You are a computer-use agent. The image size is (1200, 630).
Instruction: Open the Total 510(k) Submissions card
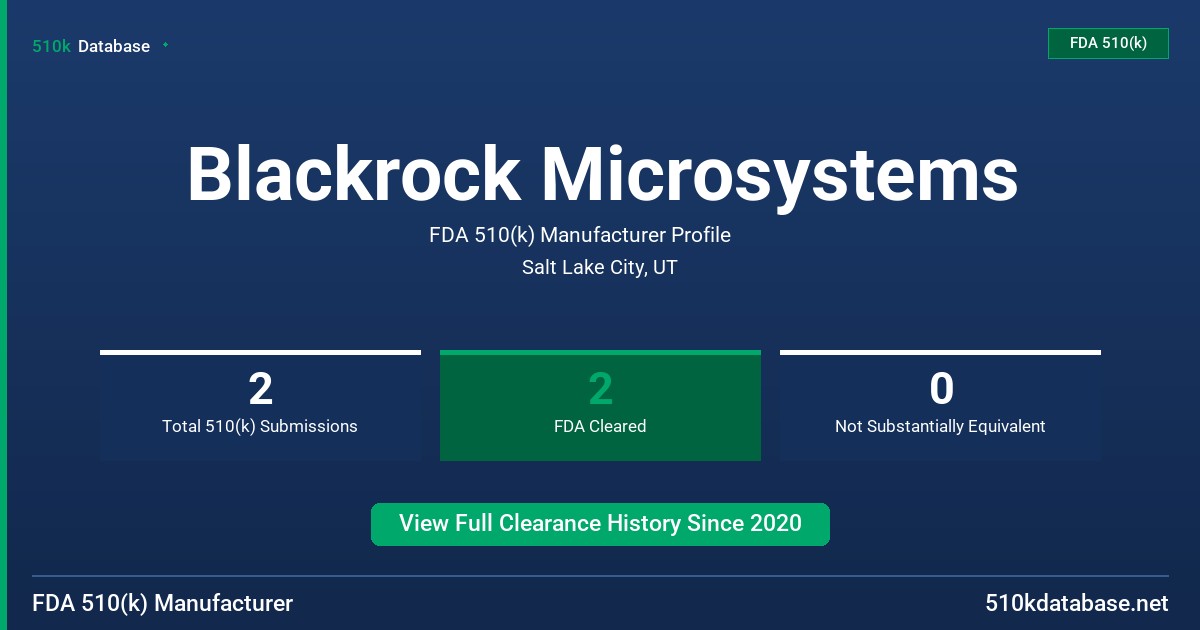260,405
